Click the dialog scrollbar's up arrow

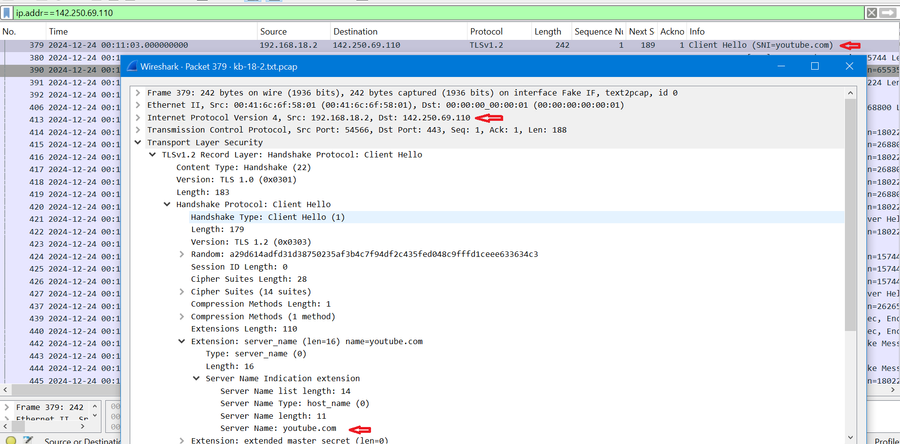point(851,92)
